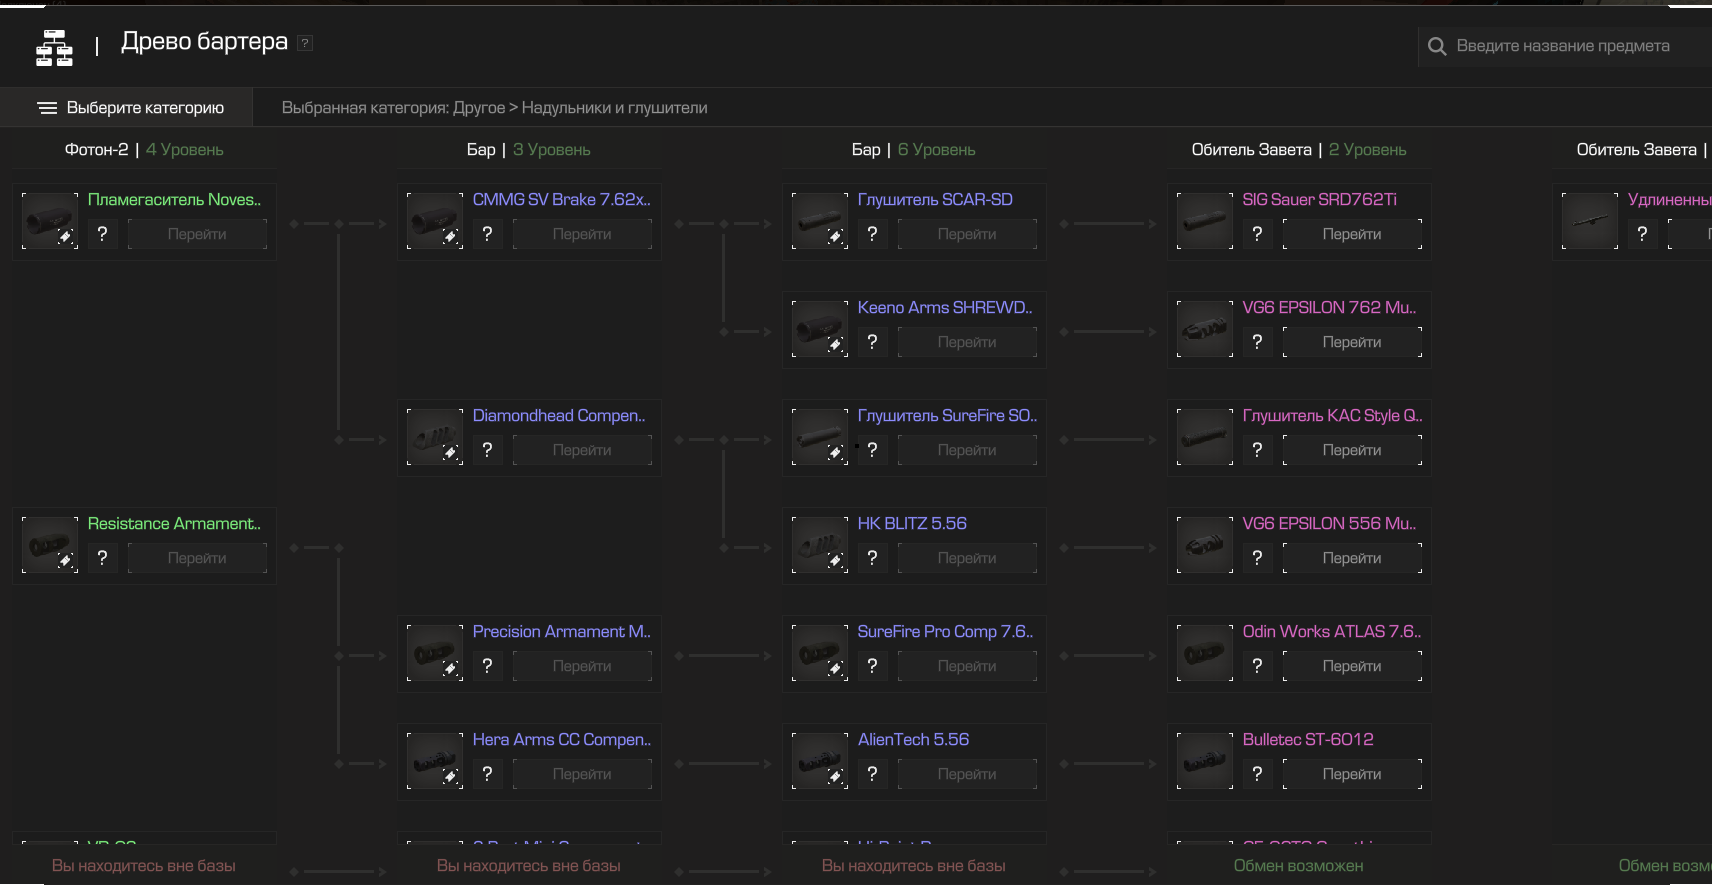This screenshot has height=885, width=1712.
Task: Pick the SureFire Pro Comp thumbnail
Action: [820, 653]
